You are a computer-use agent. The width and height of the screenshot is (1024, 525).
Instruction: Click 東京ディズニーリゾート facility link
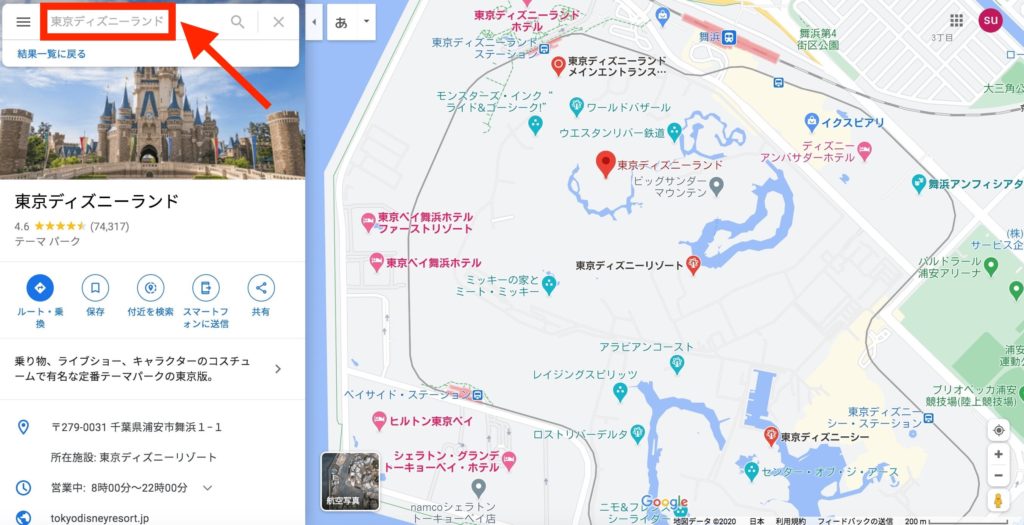pos(158,457)
